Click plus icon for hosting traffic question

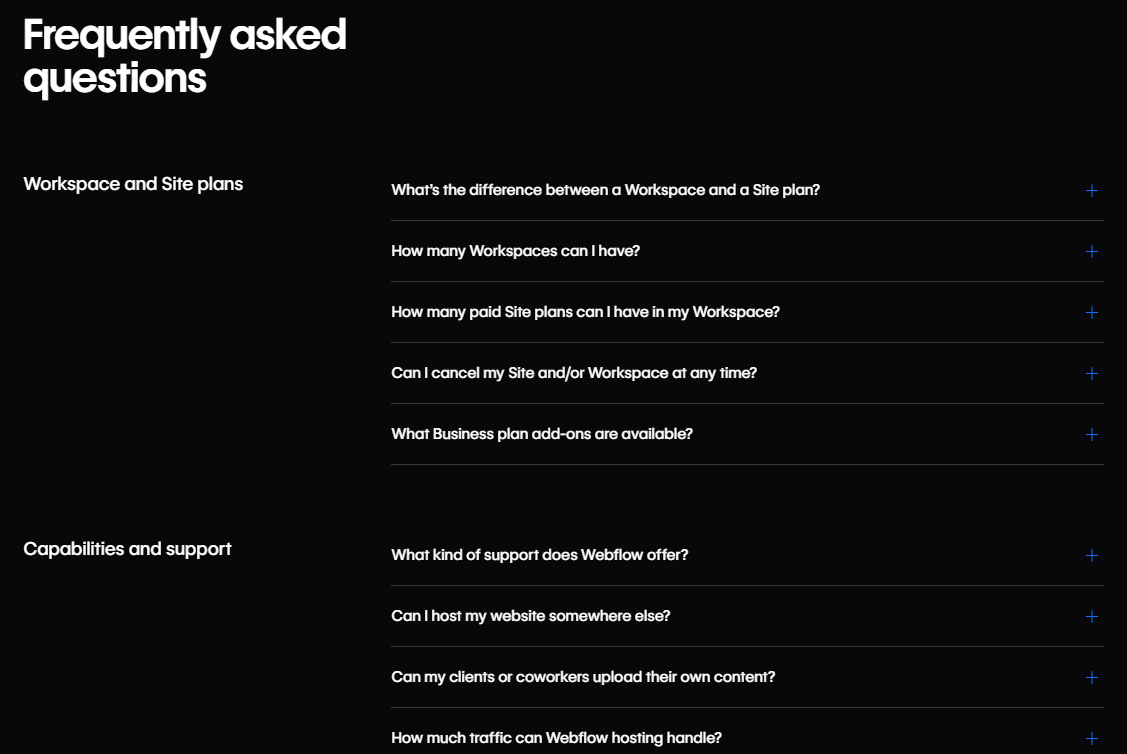click(x=1092, y=738)
